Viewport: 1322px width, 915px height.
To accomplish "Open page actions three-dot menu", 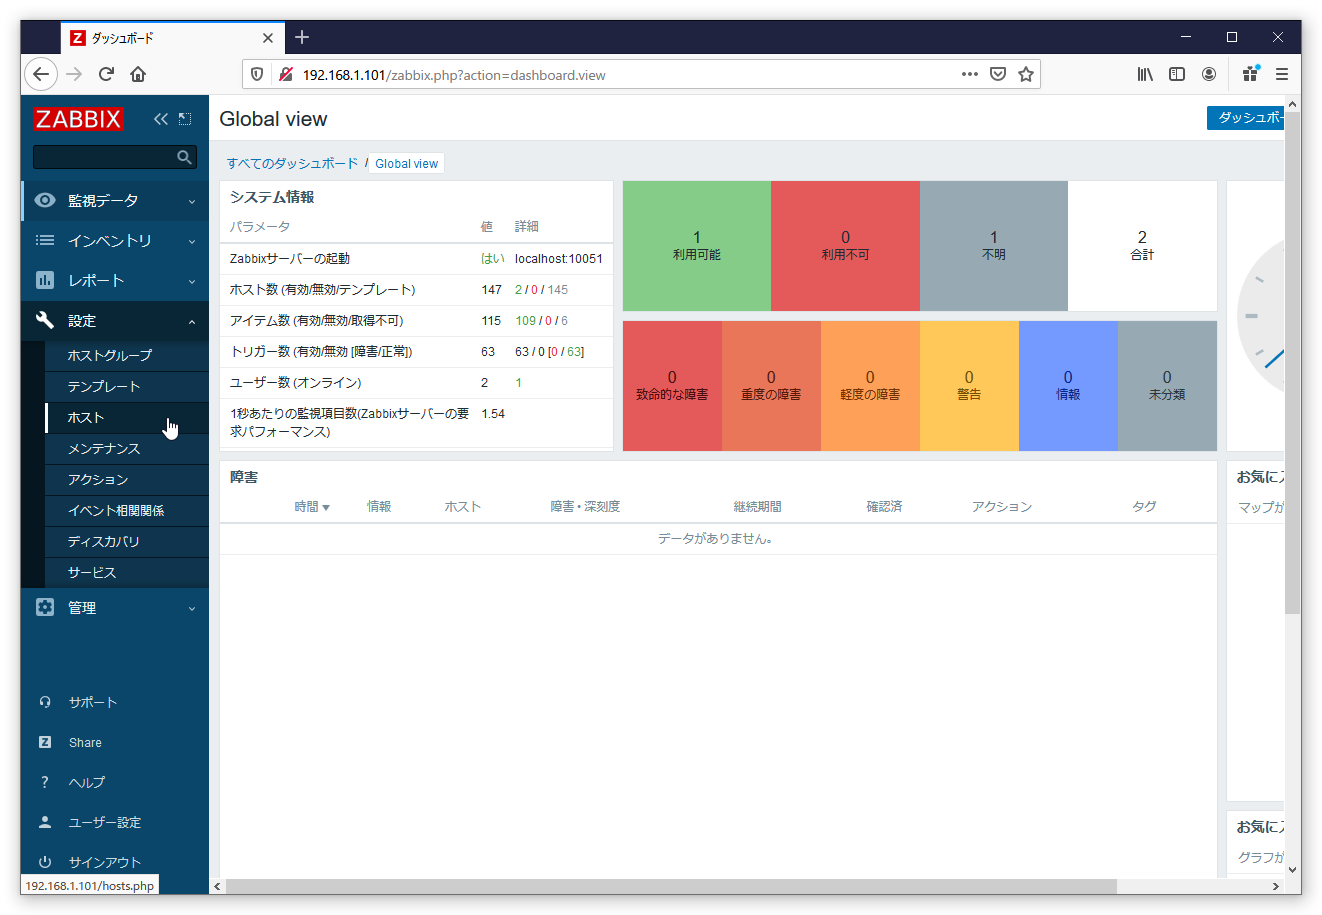I will click(970, 74).
